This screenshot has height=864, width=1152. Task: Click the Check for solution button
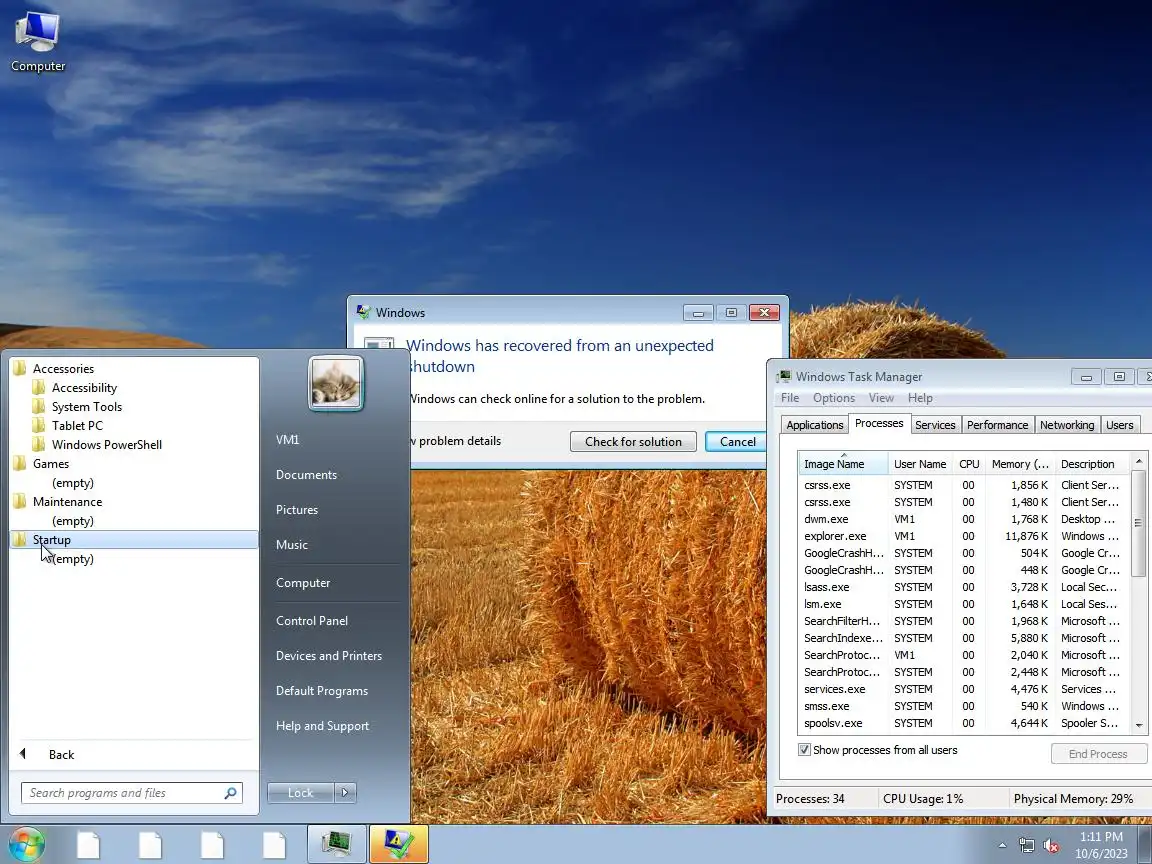coord(633,442)
